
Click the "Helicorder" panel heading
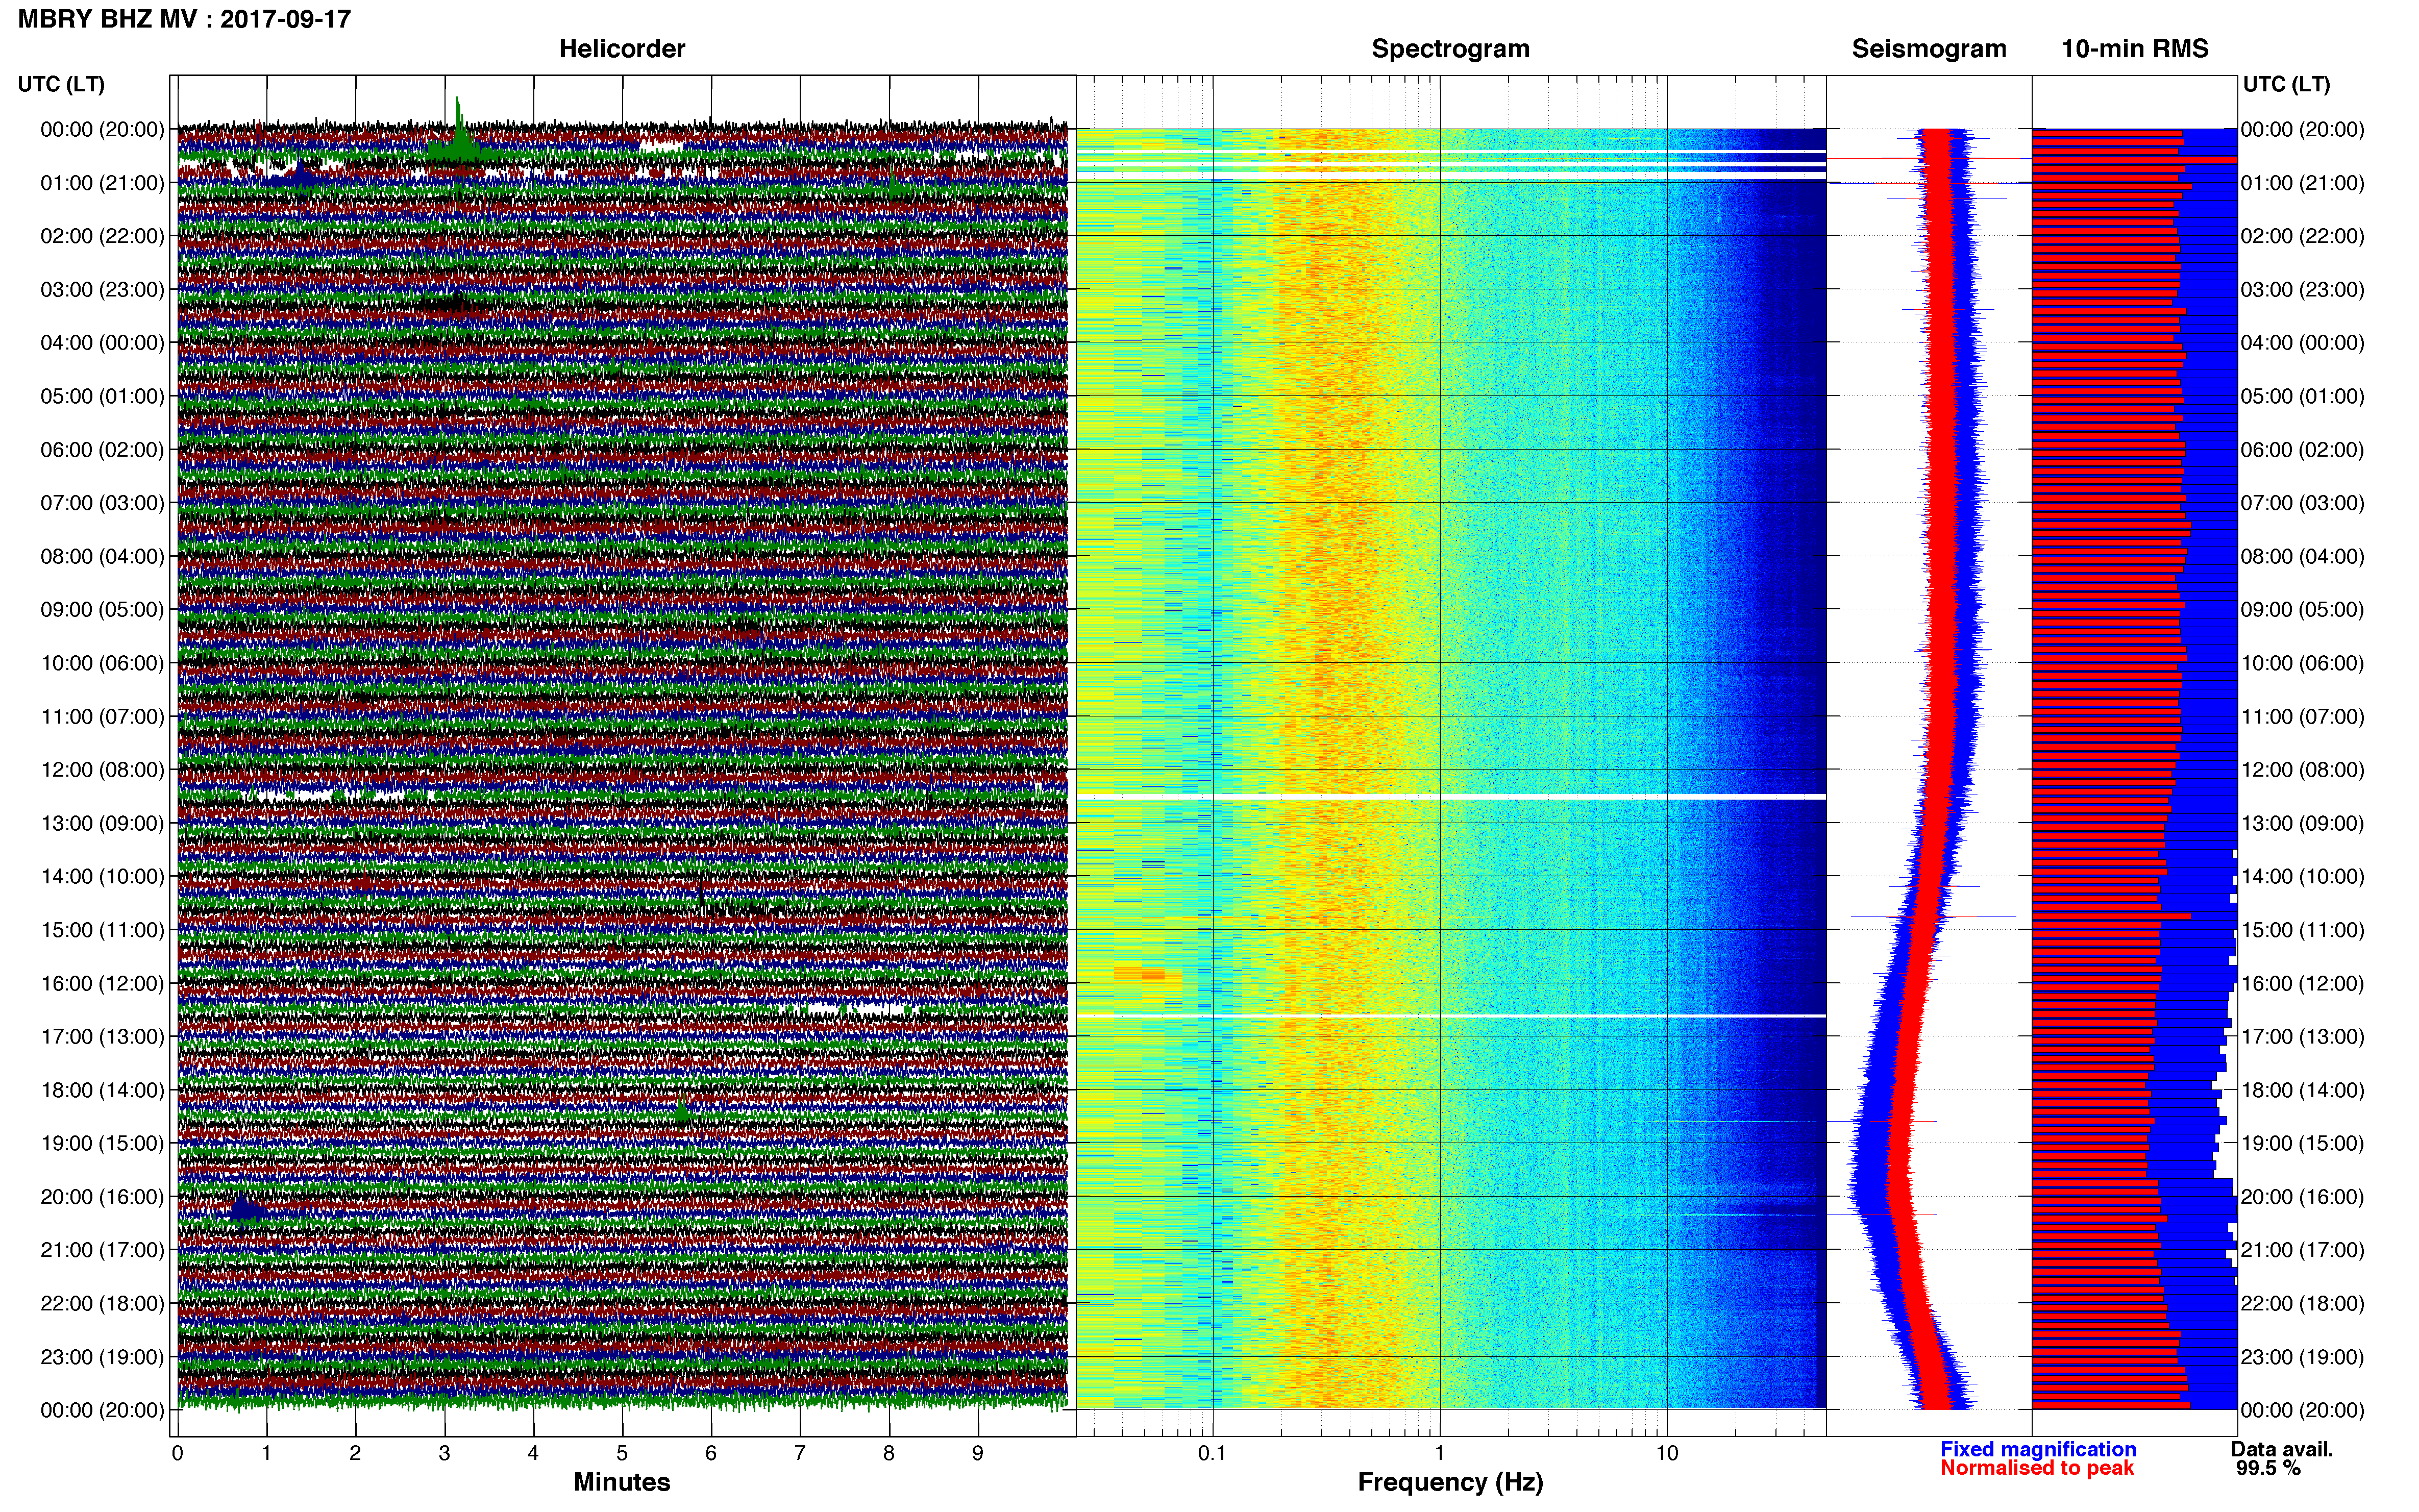622,49
